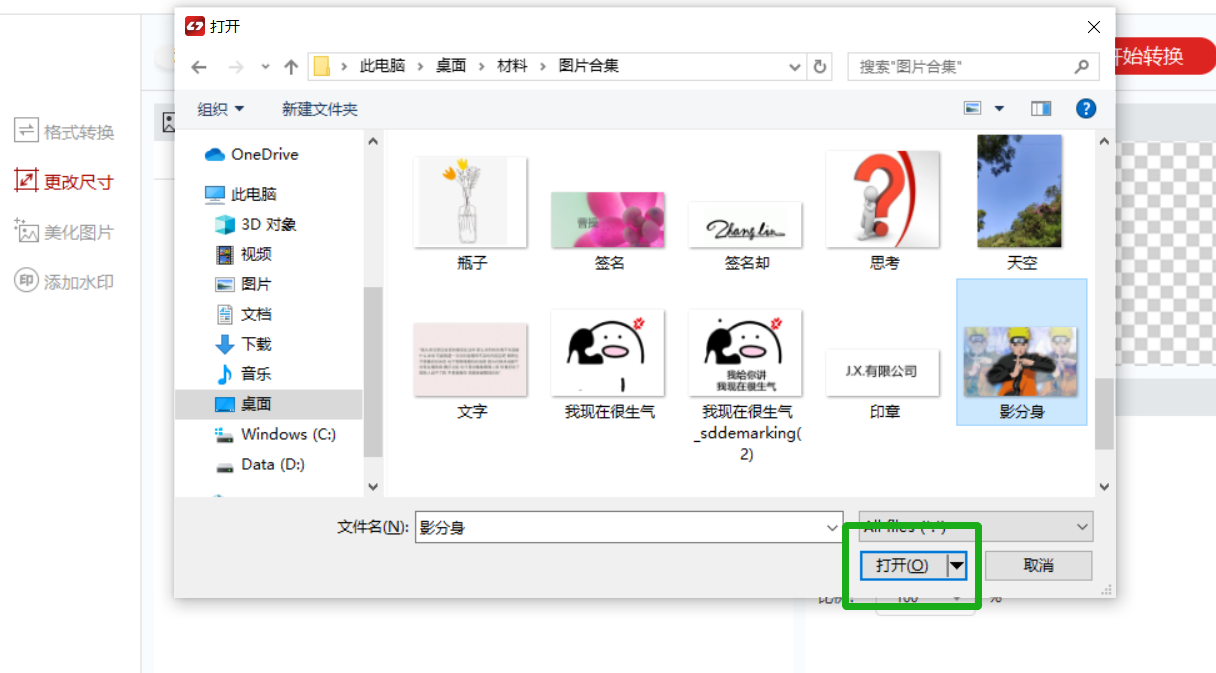
Task: Switch to 添加水印 in the background app
Action: [x=64, y=282]
